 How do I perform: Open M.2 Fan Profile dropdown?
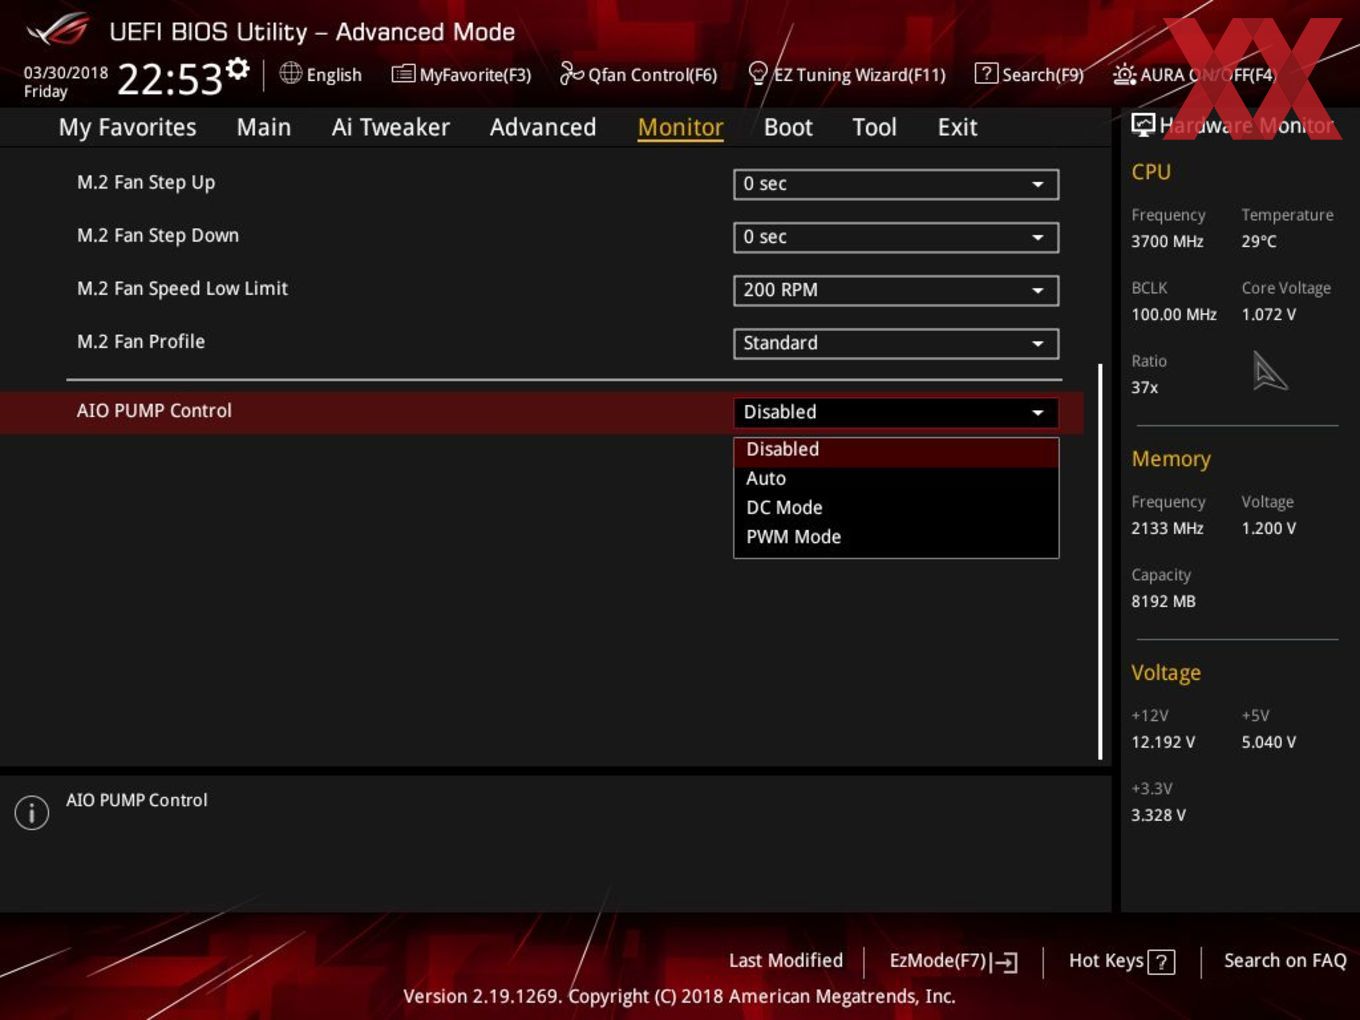[x=896, y=343]
